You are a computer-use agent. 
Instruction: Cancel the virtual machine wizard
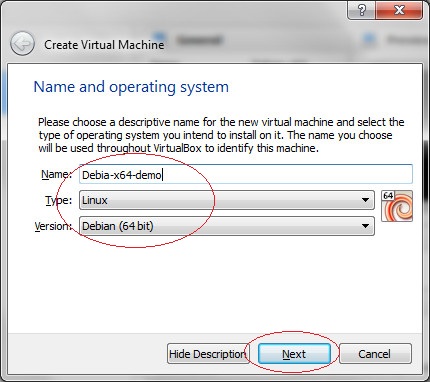(x=375, y=354)
